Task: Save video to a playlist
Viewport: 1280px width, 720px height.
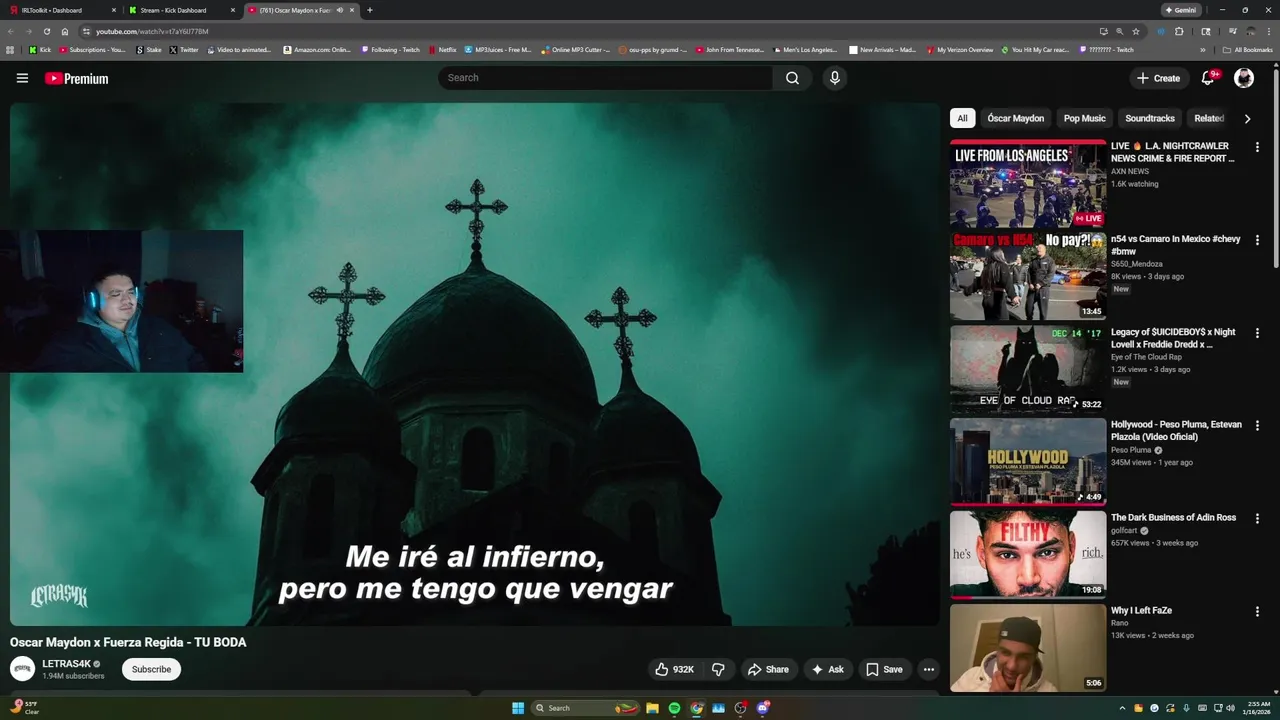Action: (x=884, y=669)
